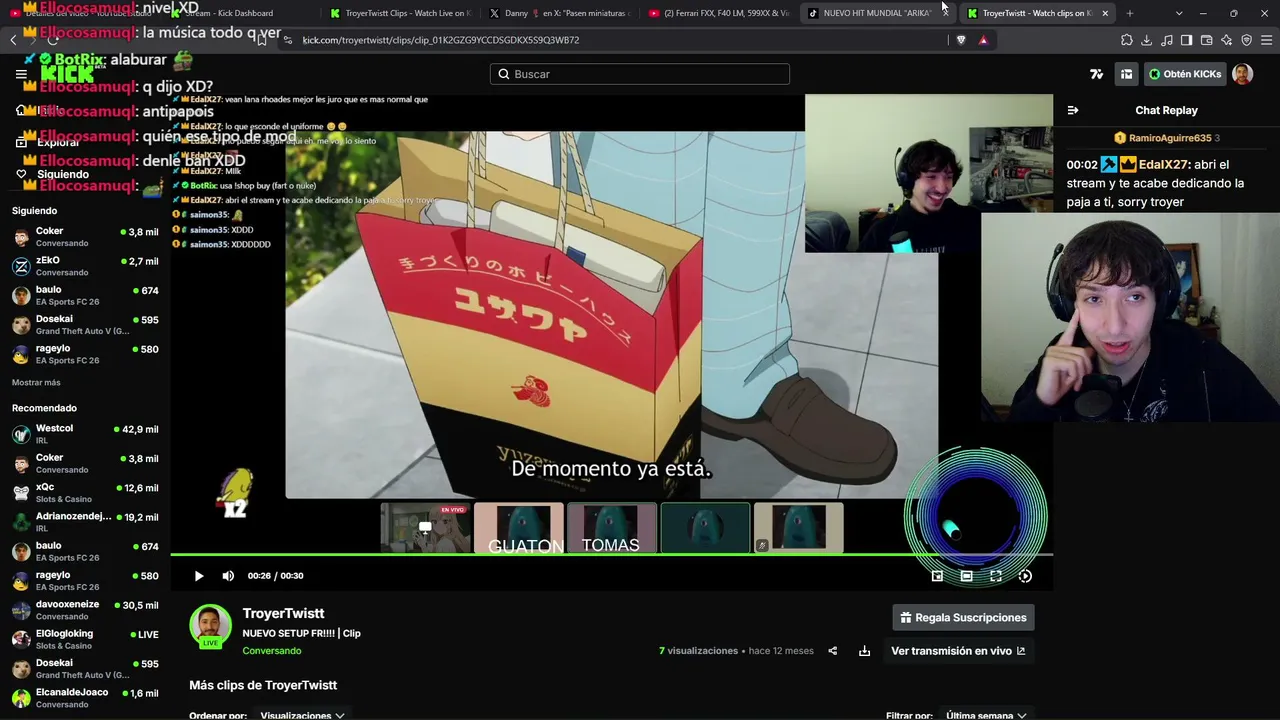Toggle the Kick sidebar hamburger menu
The width and height of the screenshot is (1280, 720).
click(x=21, y=74)
